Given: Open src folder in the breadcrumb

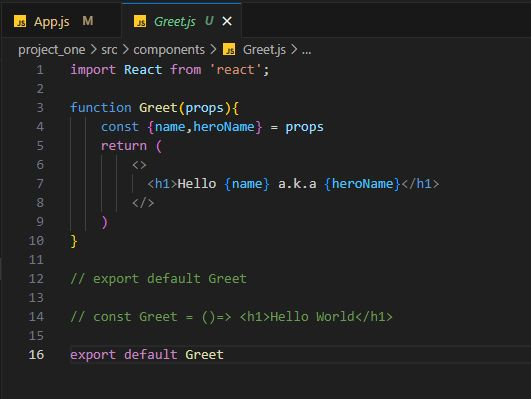Looking at the screenshot, I should [109, 50].
